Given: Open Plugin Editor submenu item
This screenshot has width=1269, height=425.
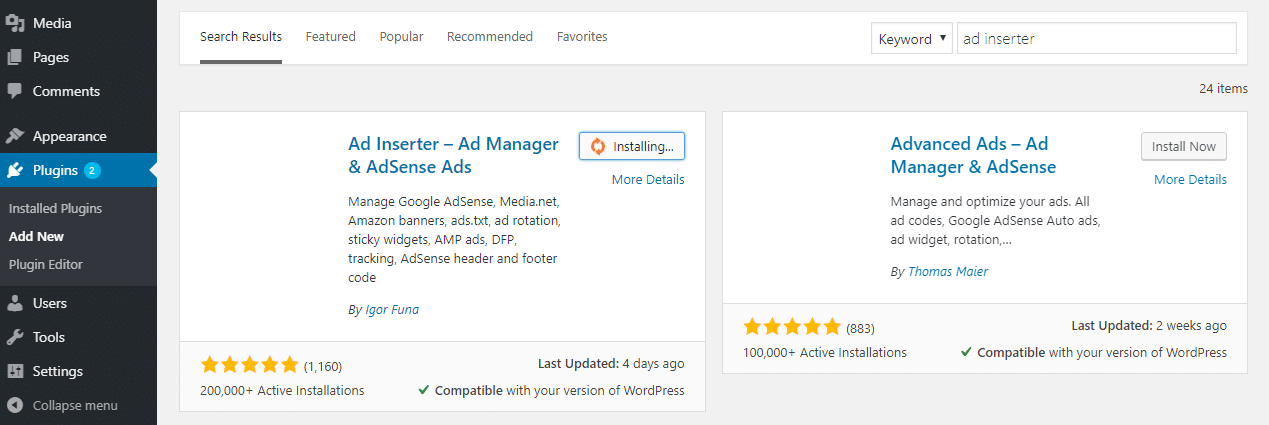Looking at the screenshot, I should (x=45, y=265).
